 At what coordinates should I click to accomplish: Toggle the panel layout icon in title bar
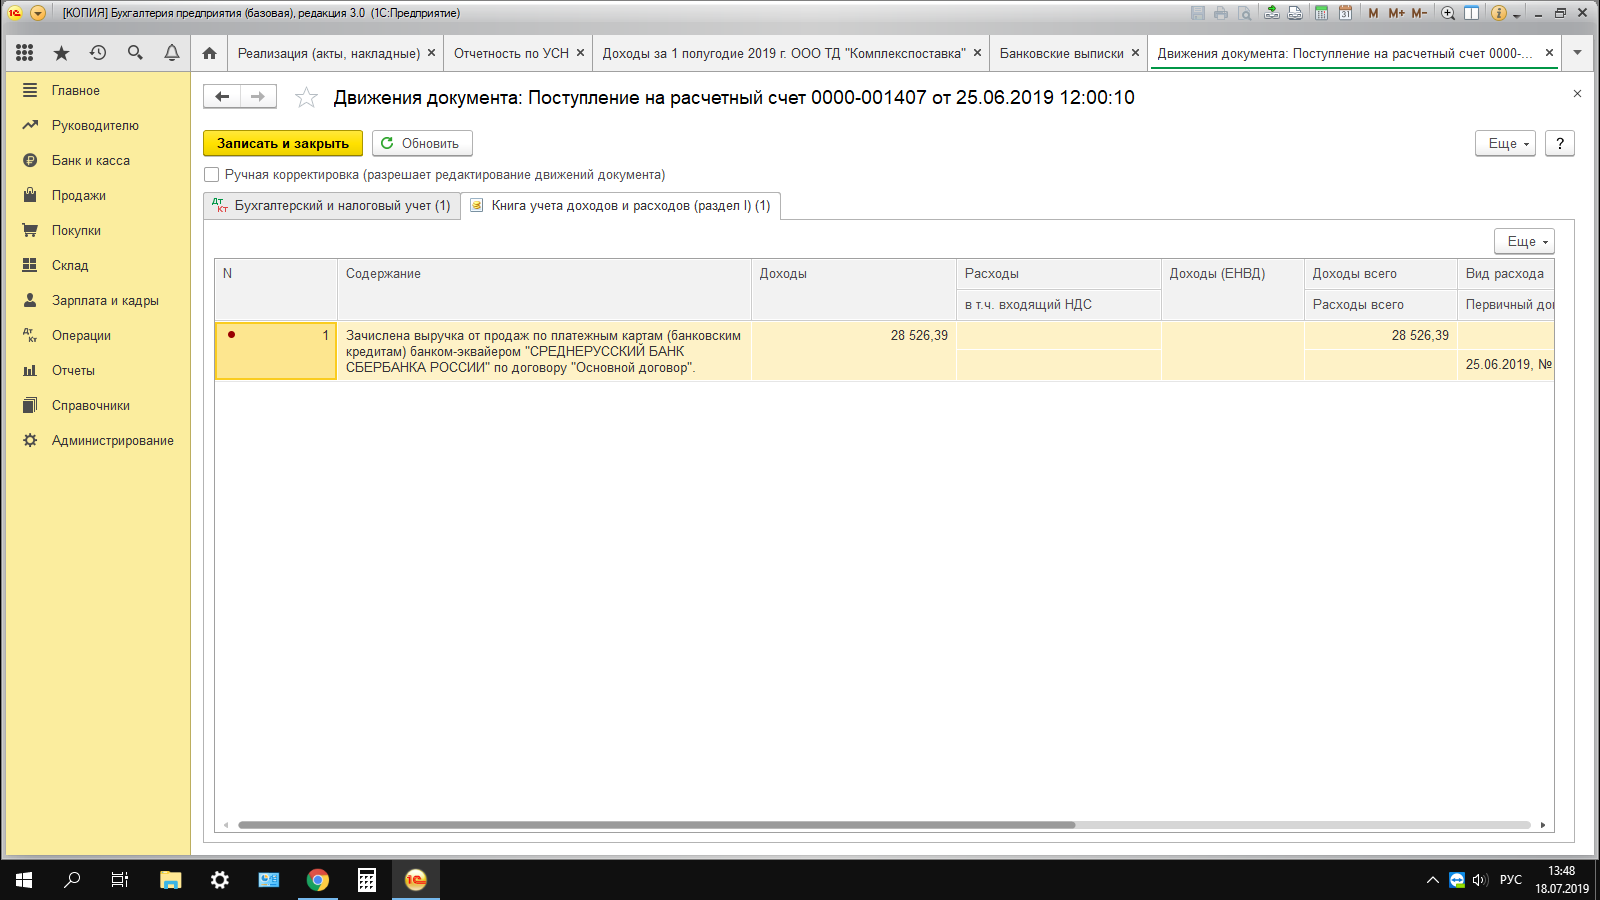[x=1472, y=13]
